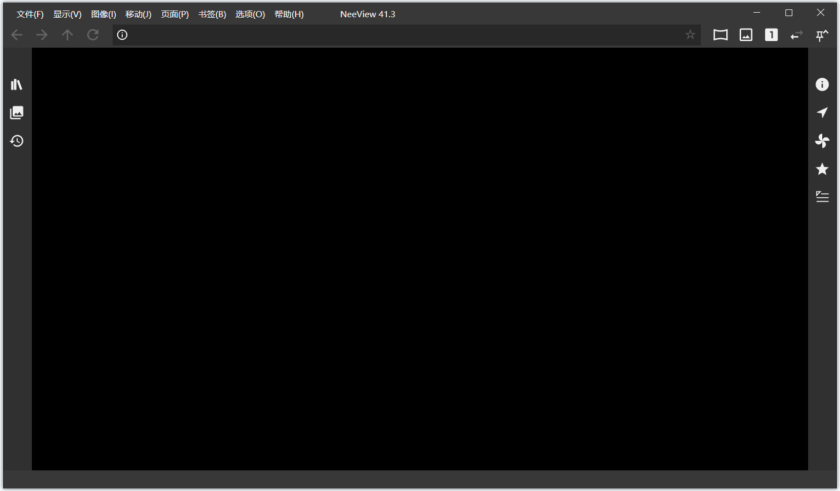Open the playlist panel icon
This screenshot has height=491, width=840.
822,197
